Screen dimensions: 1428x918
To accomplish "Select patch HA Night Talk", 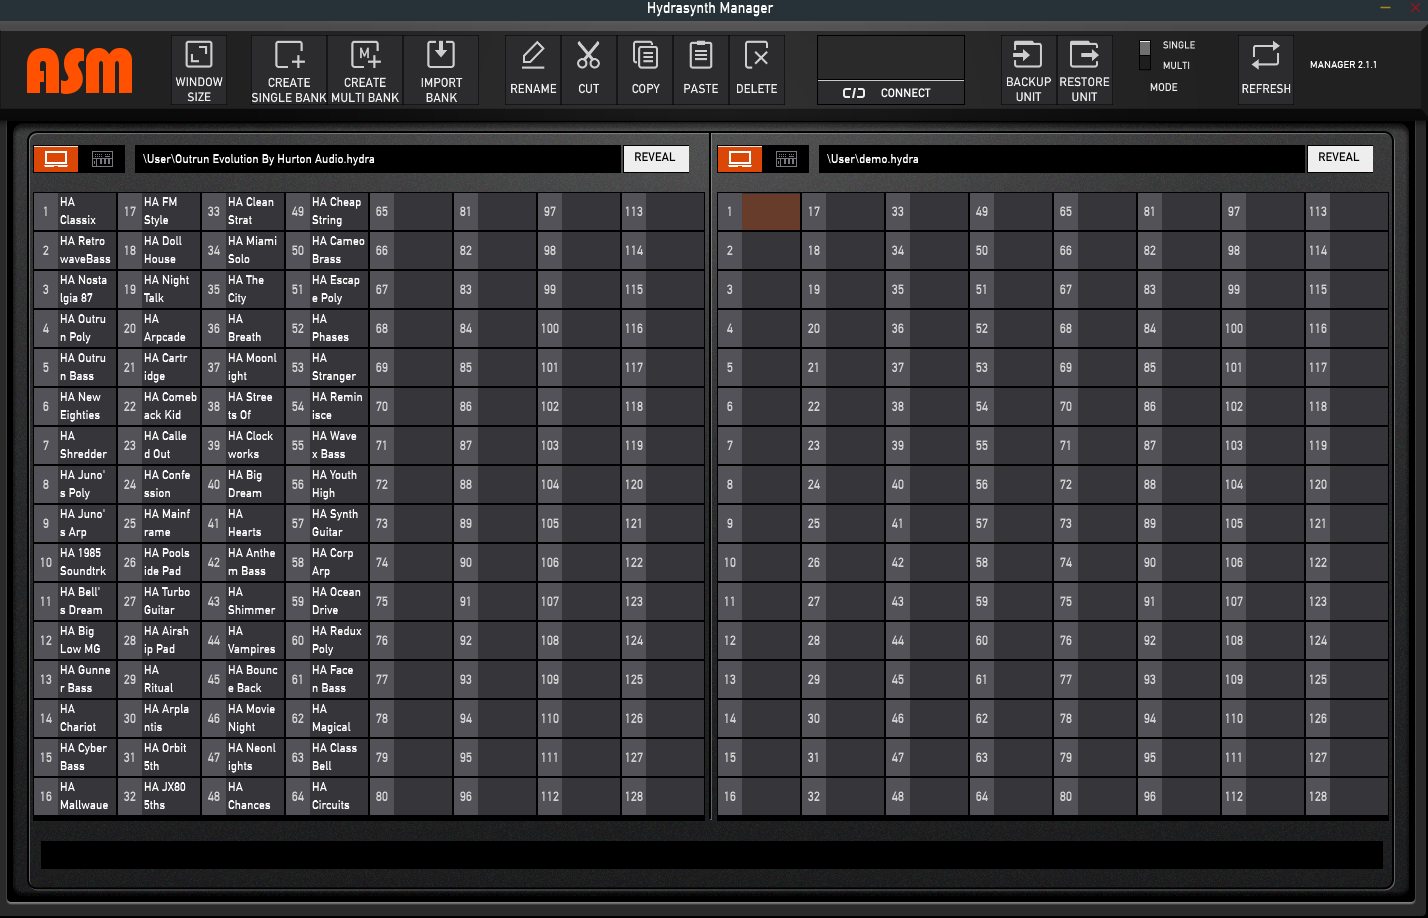I will pyautogui.click(x=159, y=289).
